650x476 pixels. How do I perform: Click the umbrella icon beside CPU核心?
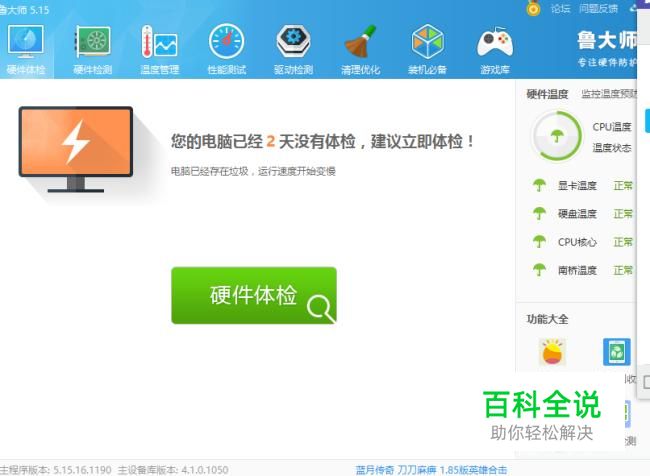pyautogui.click(x=539, y=242)
